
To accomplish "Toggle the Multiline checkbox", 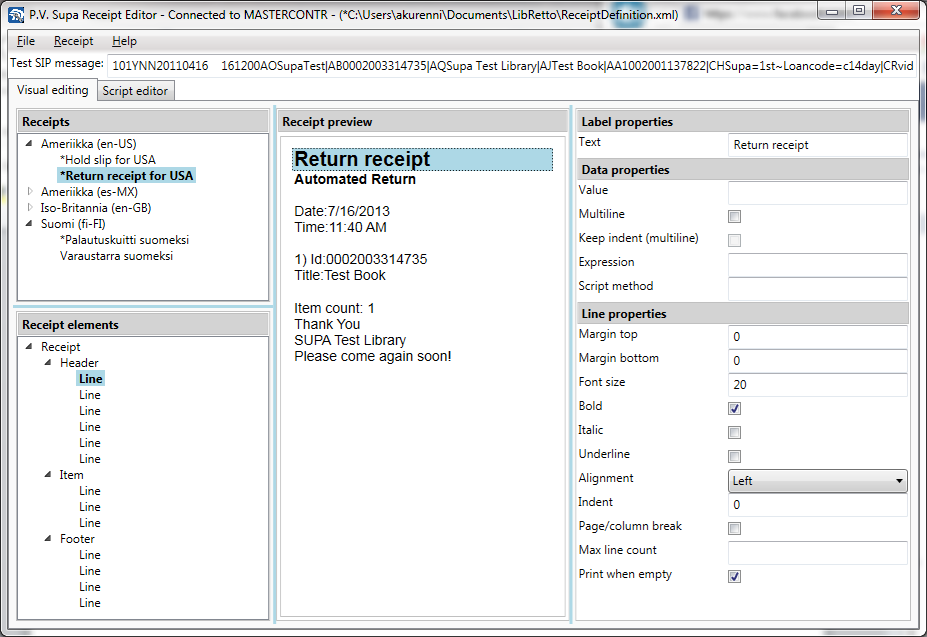I will (735, 216).
